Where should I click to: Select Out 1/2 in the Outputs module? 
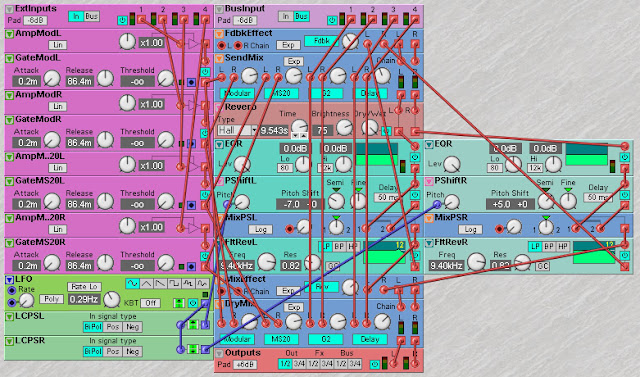click(x=284, y=364)
